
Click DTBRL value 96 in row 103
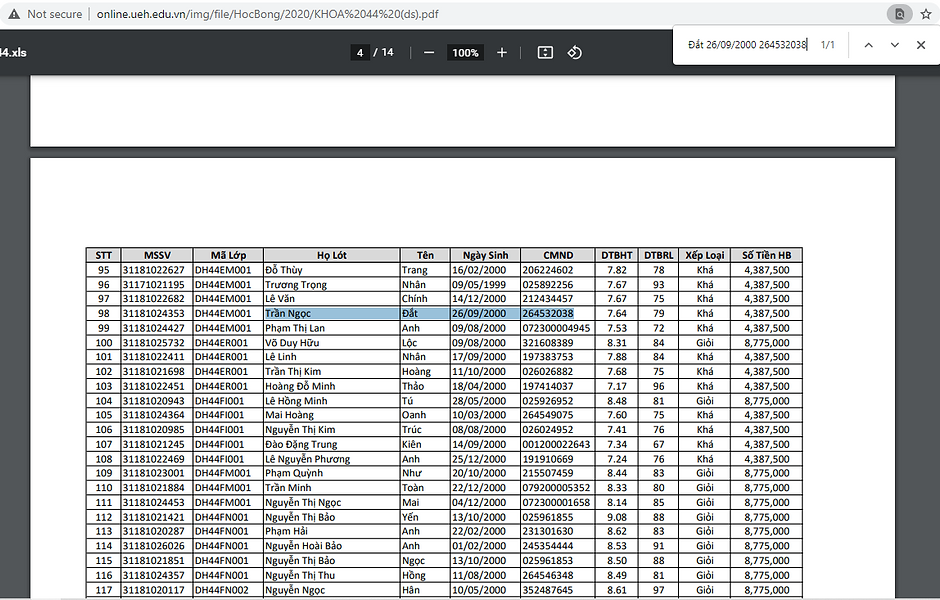[x=658, y=387]
